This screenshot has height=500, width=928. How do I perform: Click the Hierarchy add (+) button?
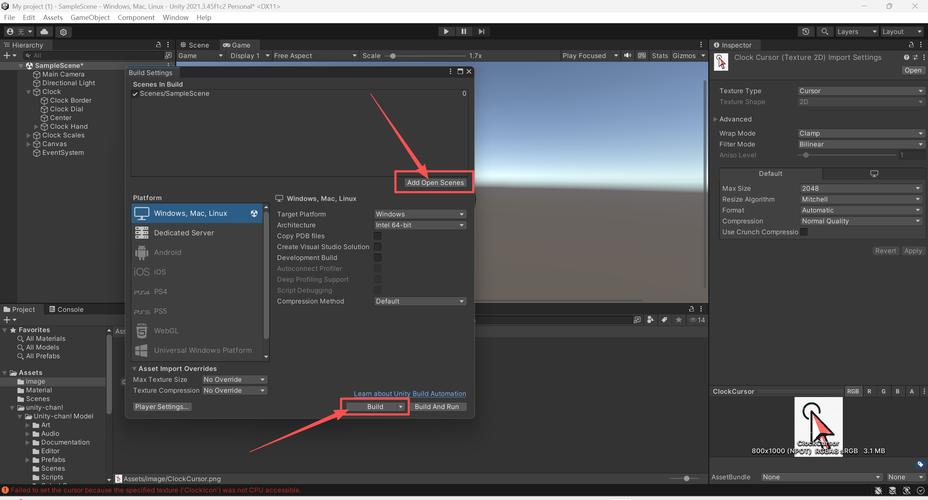(9, 55)
